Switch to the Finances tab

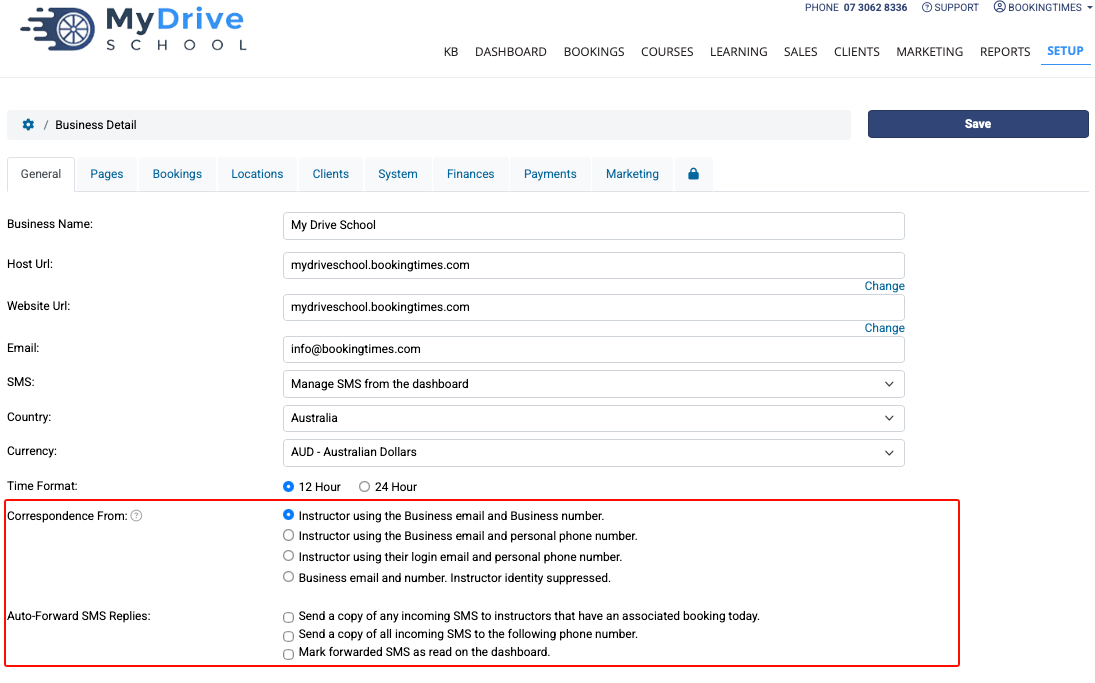tap(471, 174)
